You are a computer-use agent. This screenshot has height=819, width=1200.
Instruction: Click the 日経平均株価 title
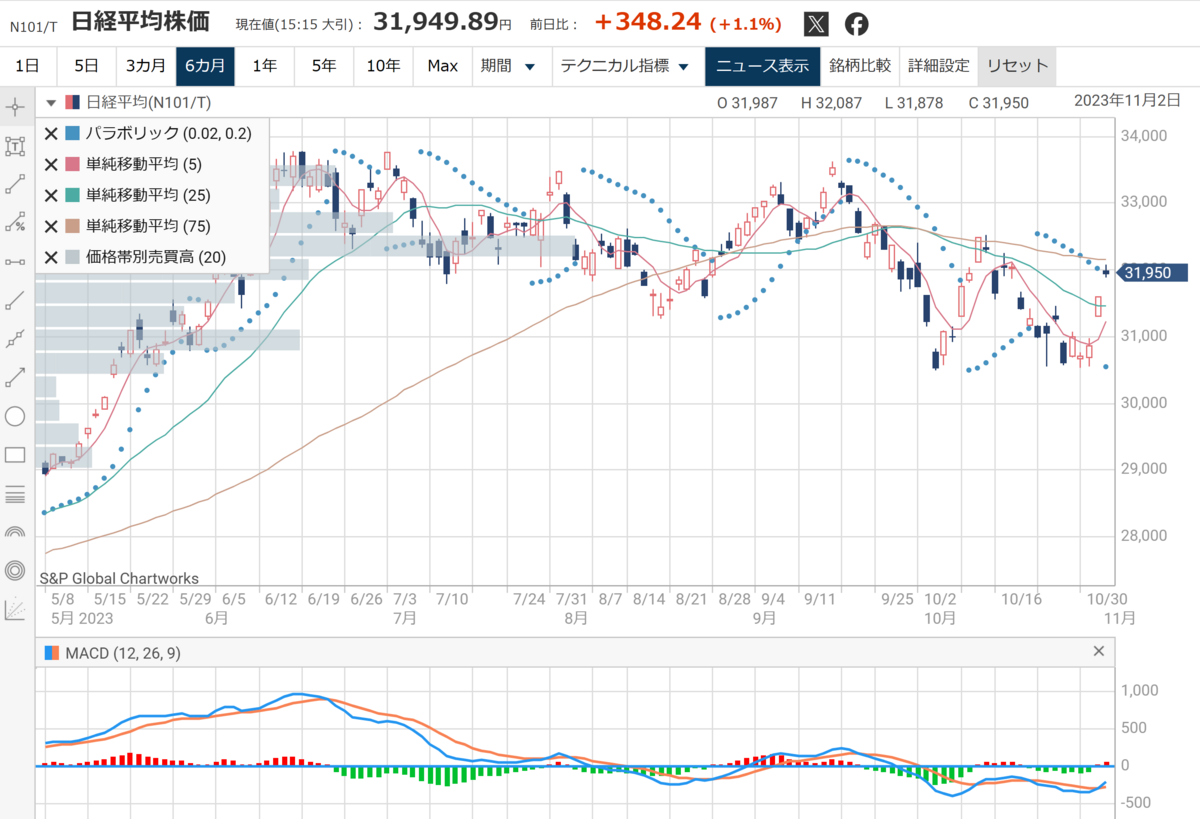pyautogui.click(x=141, y=23)
